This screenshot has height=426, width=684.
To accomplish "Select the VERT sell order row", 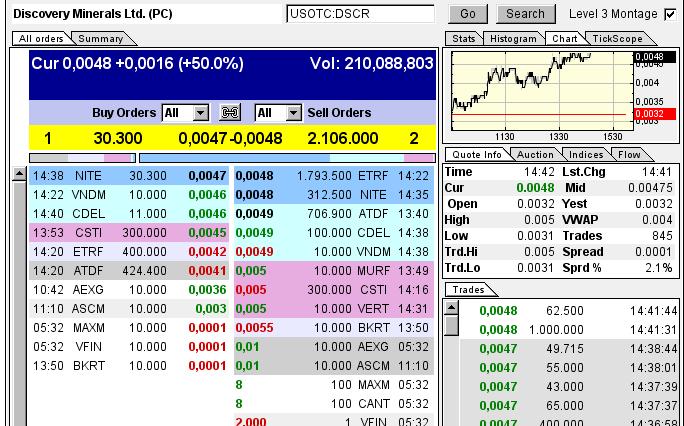I will tap(334, 309).
